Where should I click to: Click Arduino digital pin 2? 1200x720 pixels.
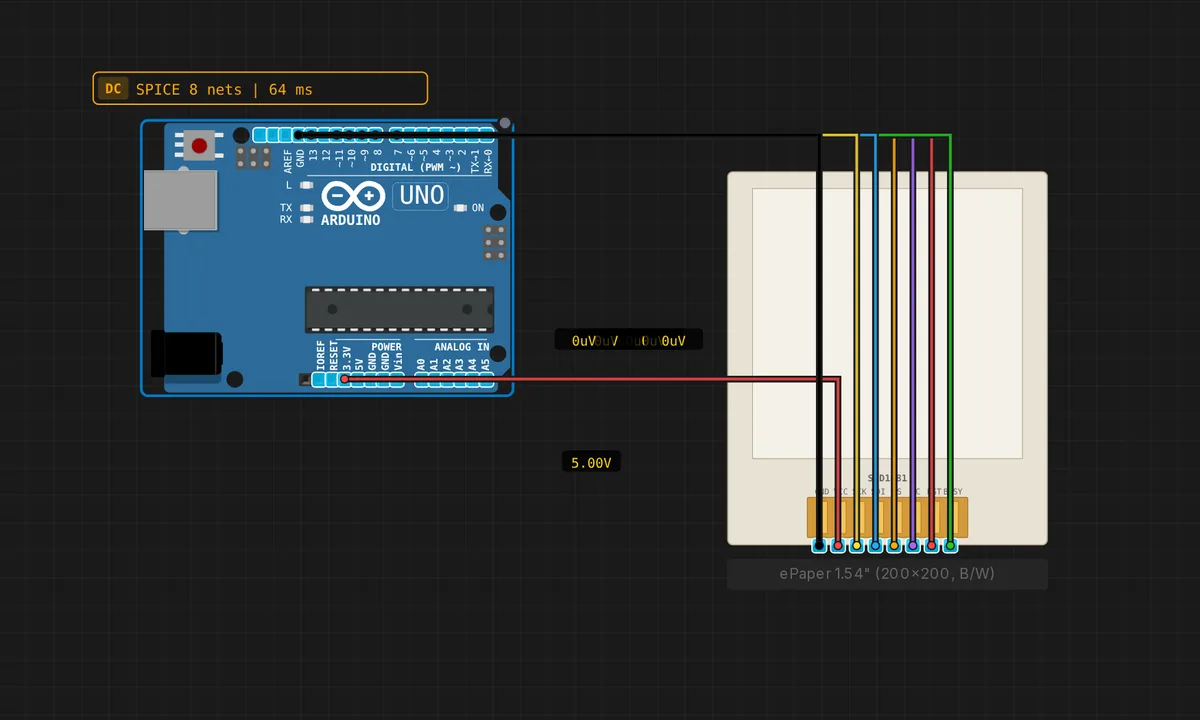[x=461, y=135]
